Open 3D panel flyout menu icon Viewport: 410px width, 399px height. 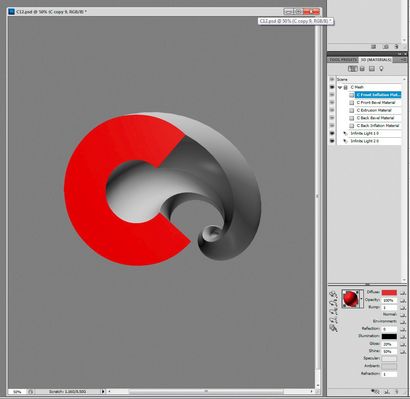coord(403,60)
